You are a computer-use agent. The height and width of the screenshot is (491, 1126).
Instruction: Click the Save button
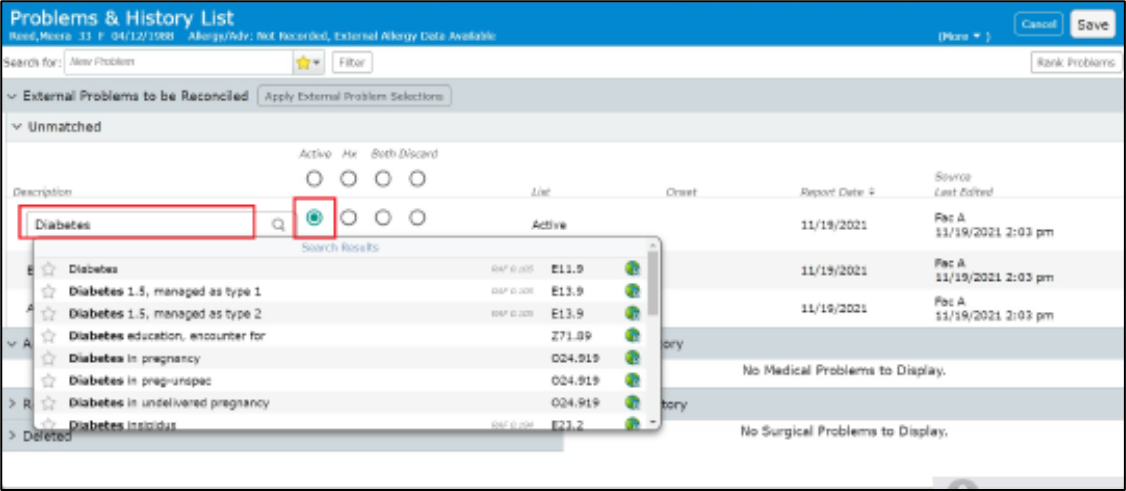click(x=1092, y=24)
